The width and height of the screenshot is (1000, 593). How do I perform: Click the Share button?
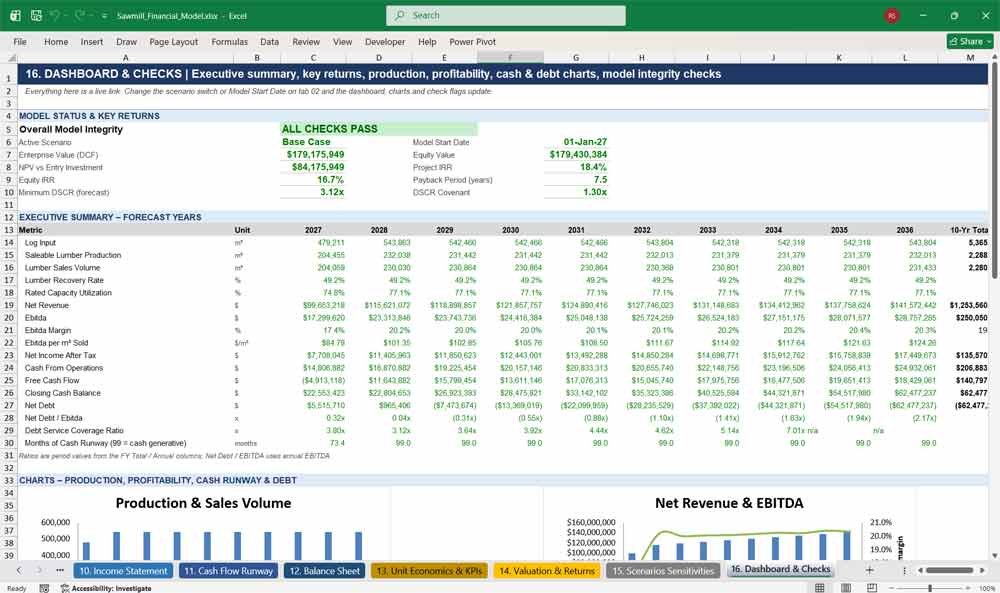[x=970, y=41]
